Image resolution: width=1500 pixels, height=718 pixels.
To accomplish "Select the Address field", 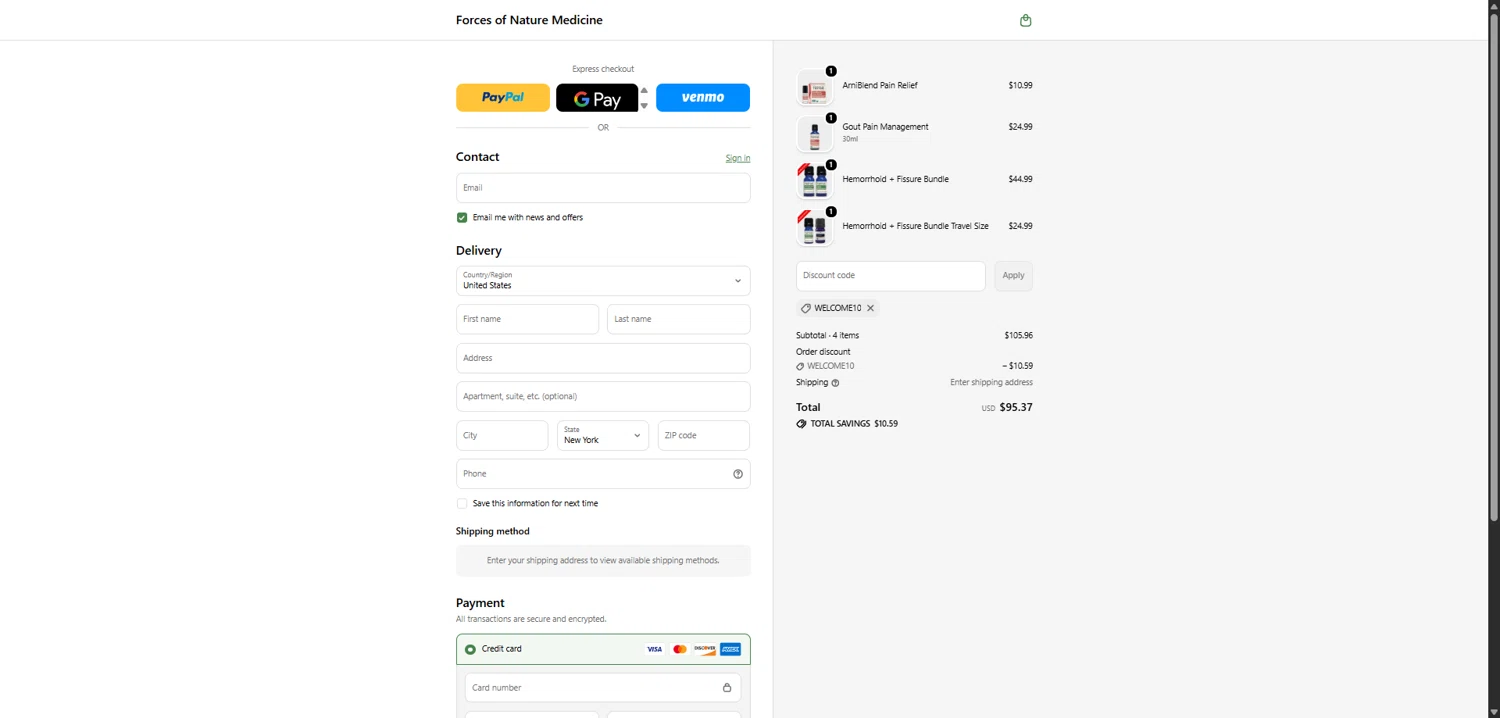I will pos(603,358).
